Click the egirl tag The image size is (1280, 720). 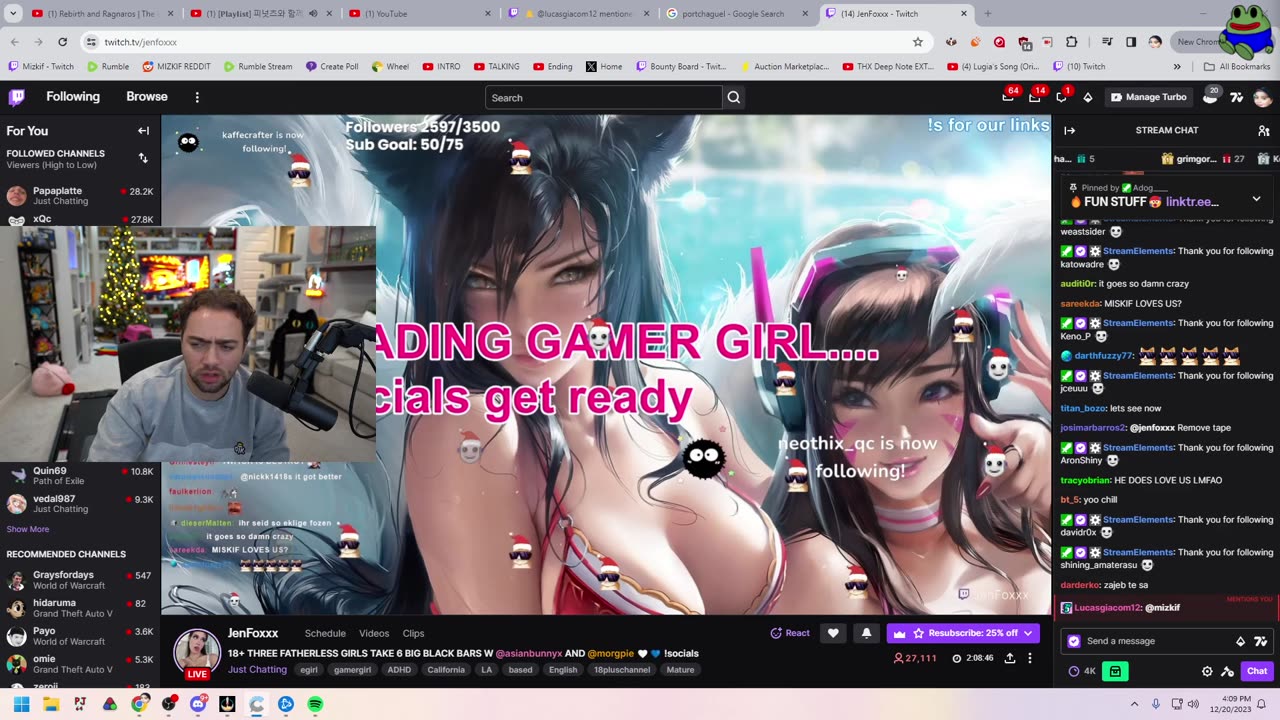point(308,670)
